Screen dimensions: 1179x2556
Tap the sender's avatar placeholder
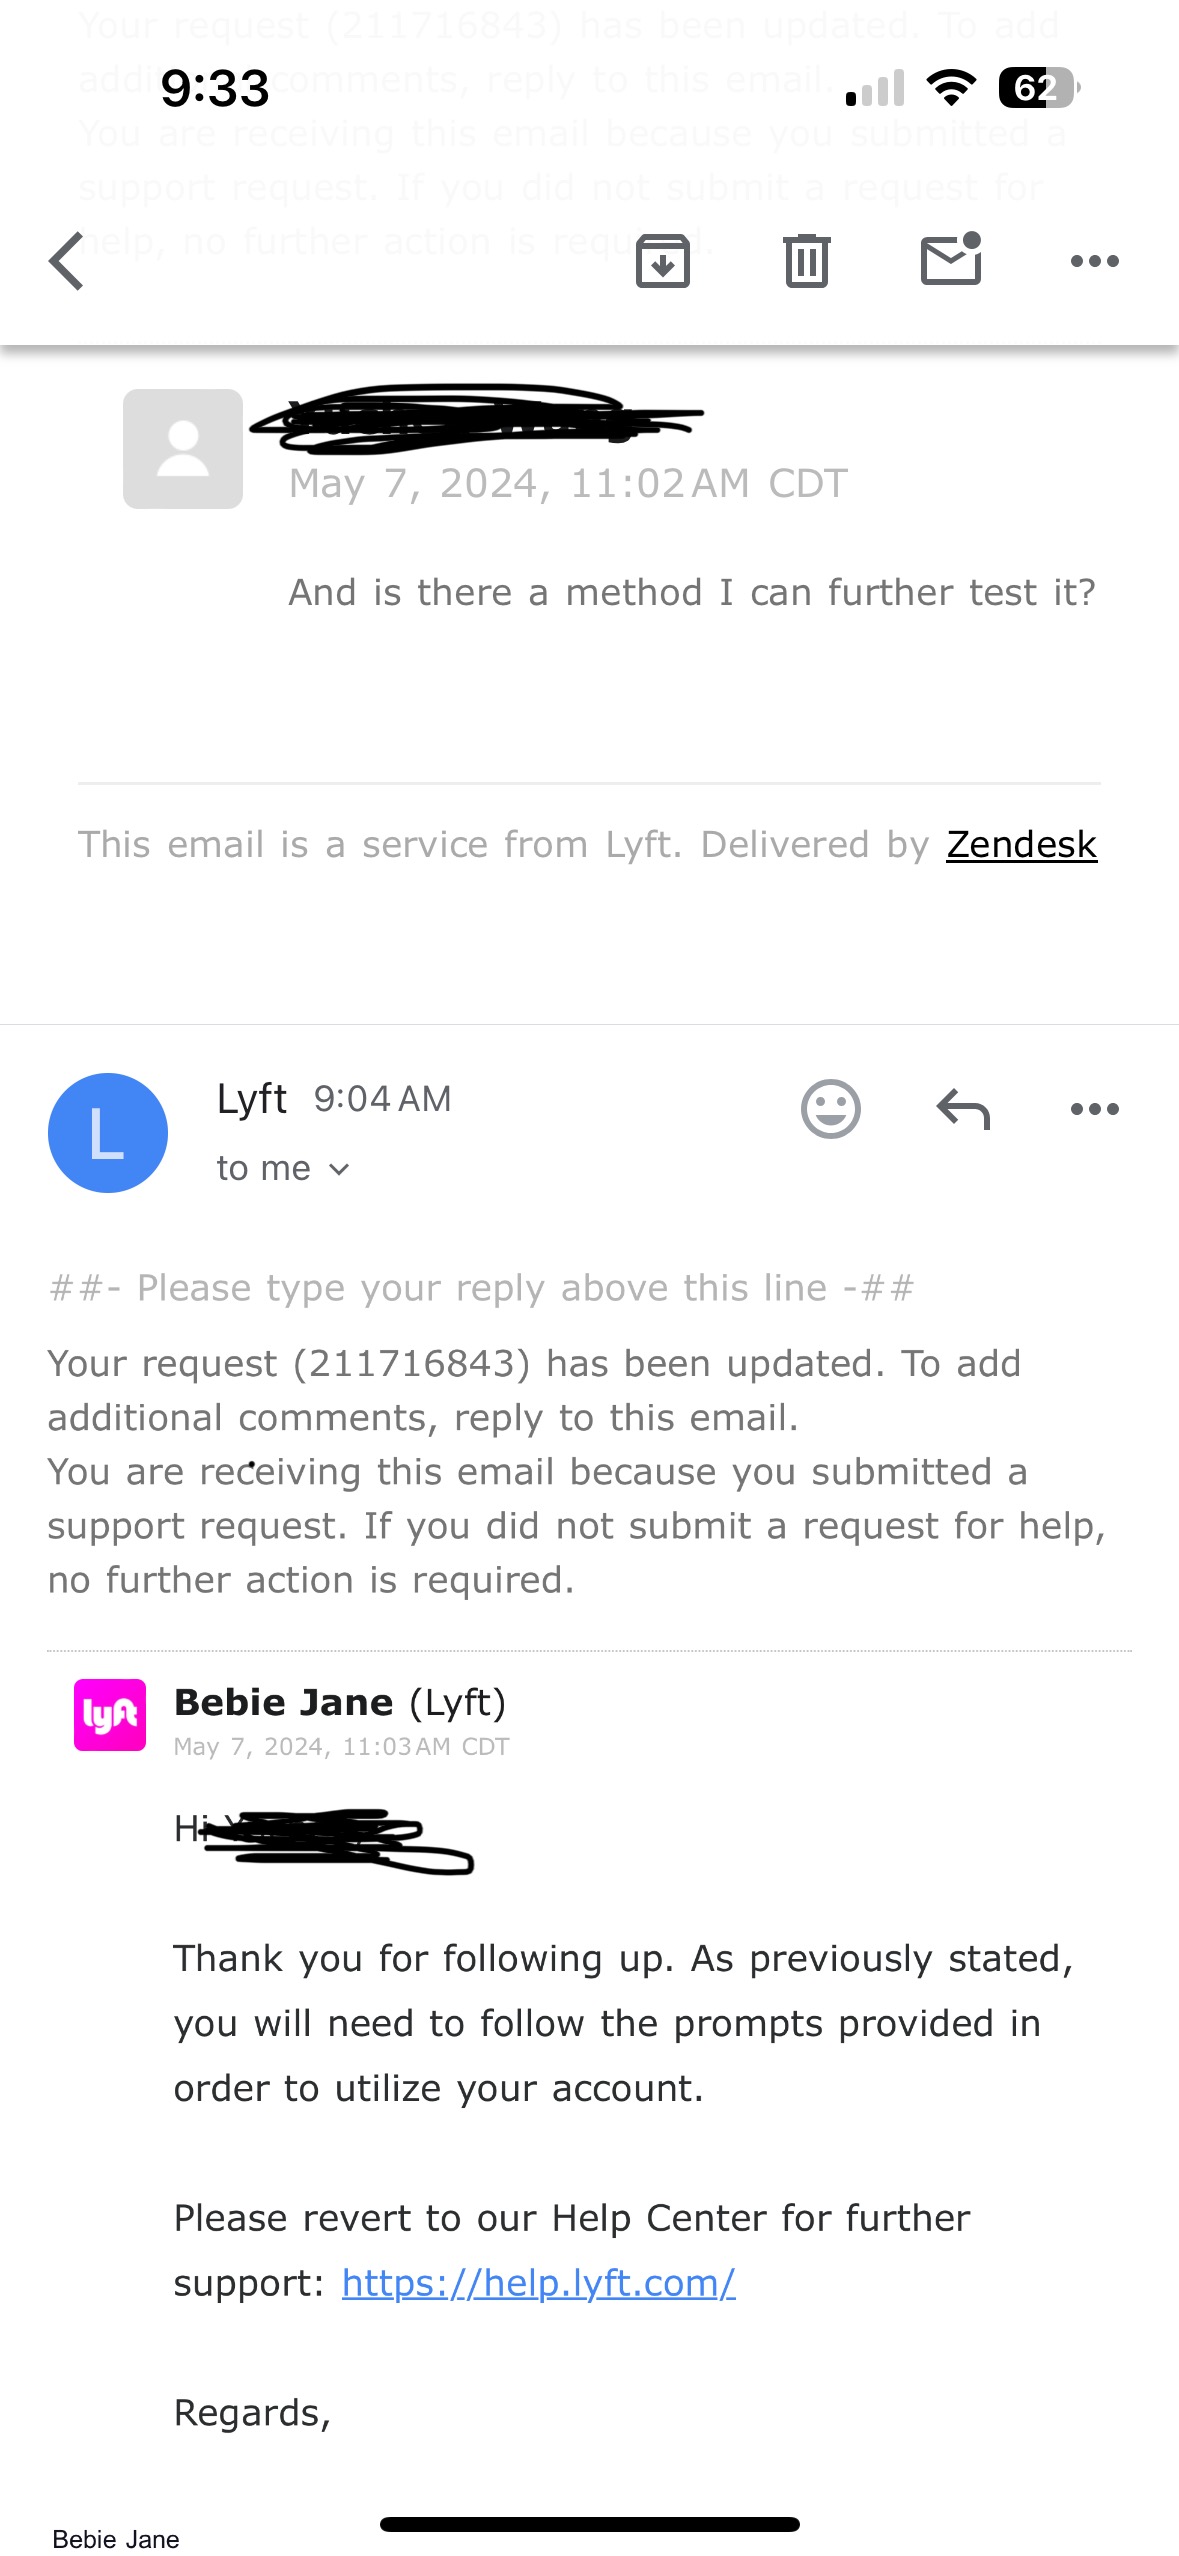coord(181,447)
